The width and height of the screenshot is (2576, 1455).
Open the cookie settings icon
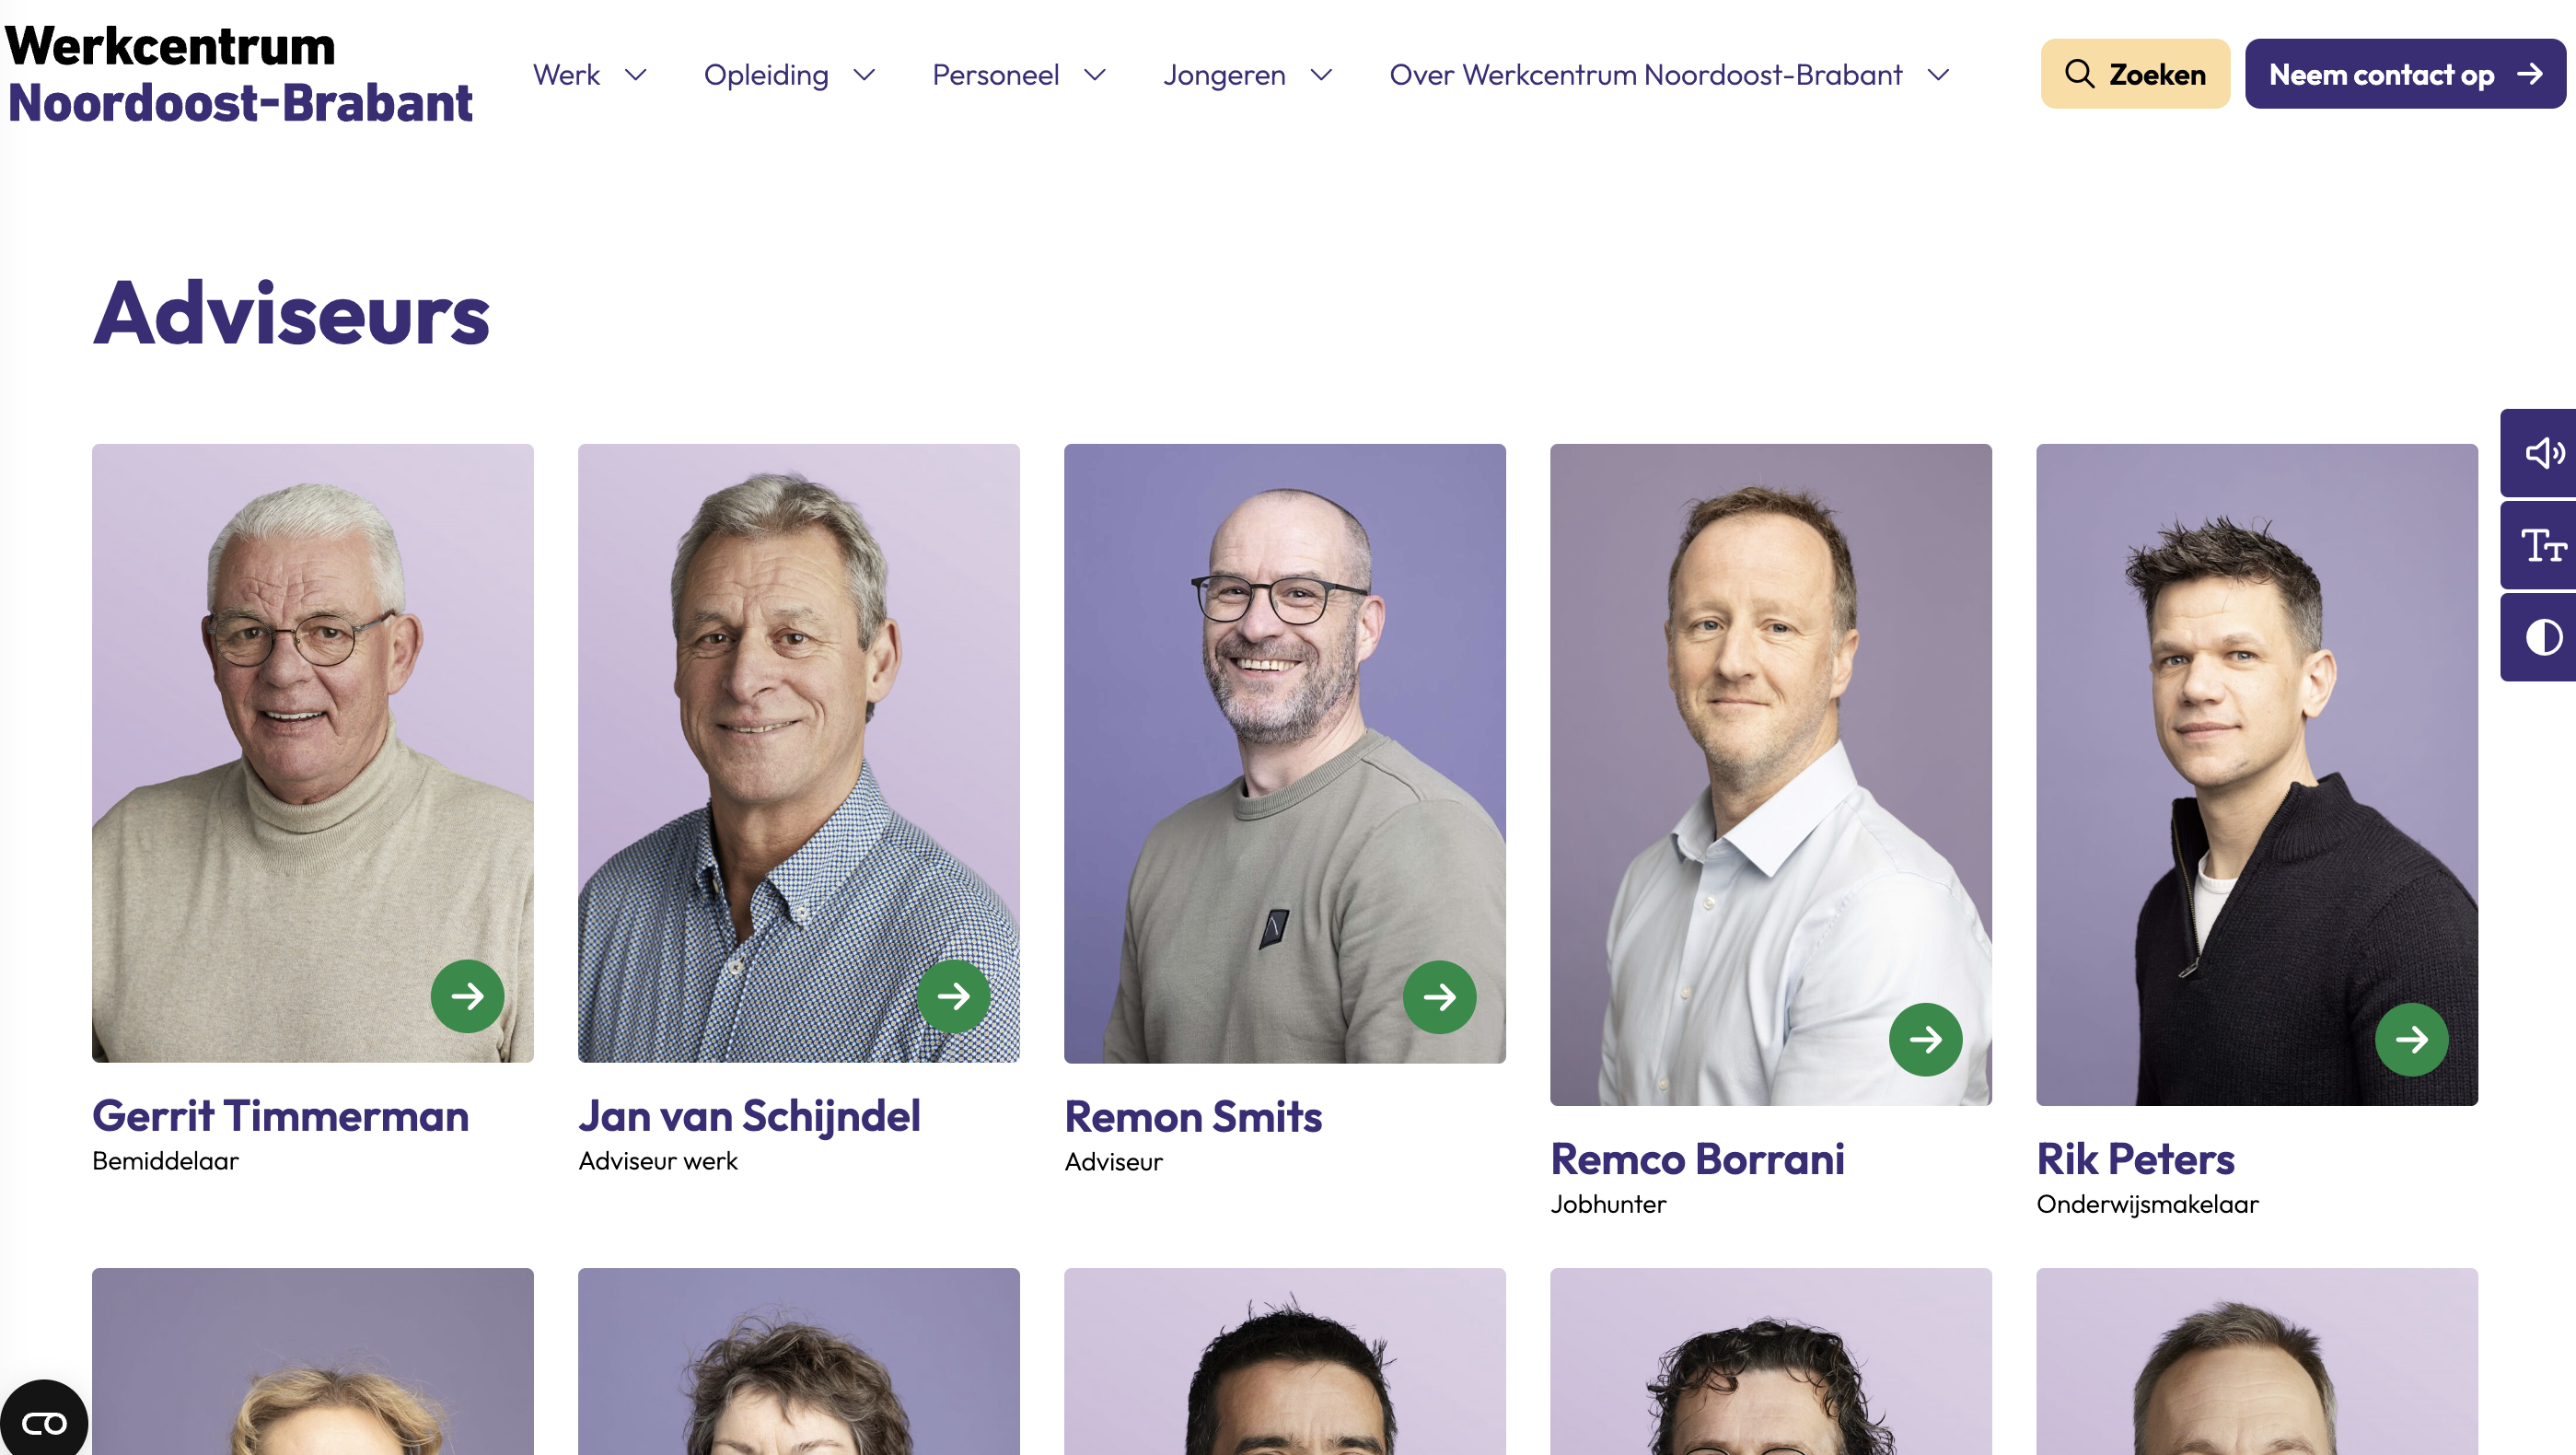43,1421
